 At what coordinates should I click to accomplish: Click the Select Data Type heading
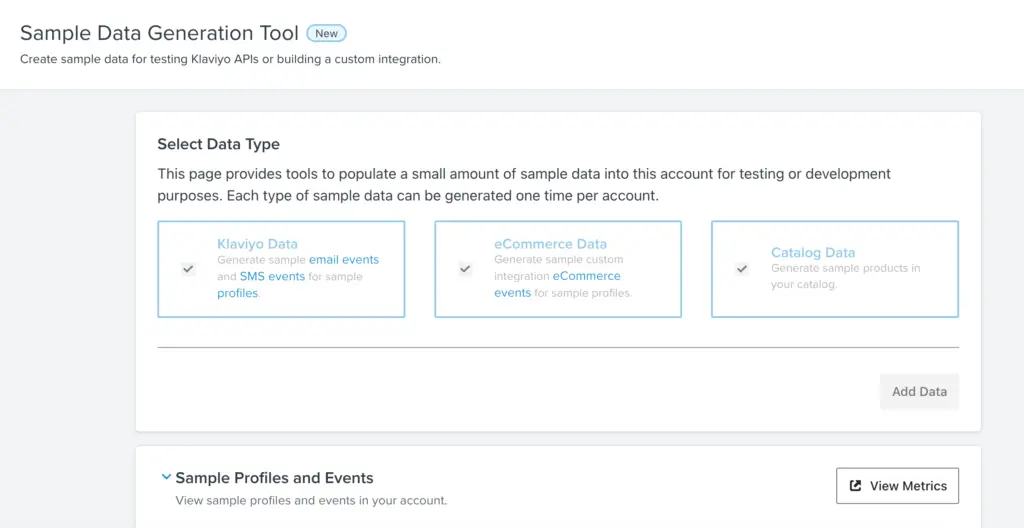[x=218, y=144]
